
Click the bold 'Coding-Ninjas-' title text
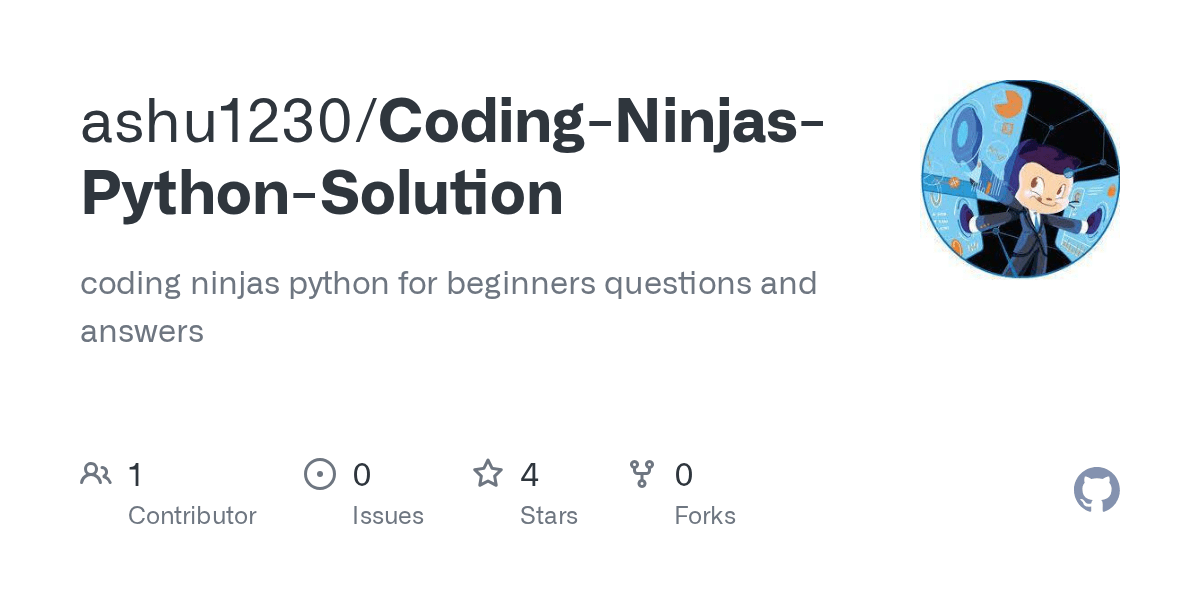[602, 121]
